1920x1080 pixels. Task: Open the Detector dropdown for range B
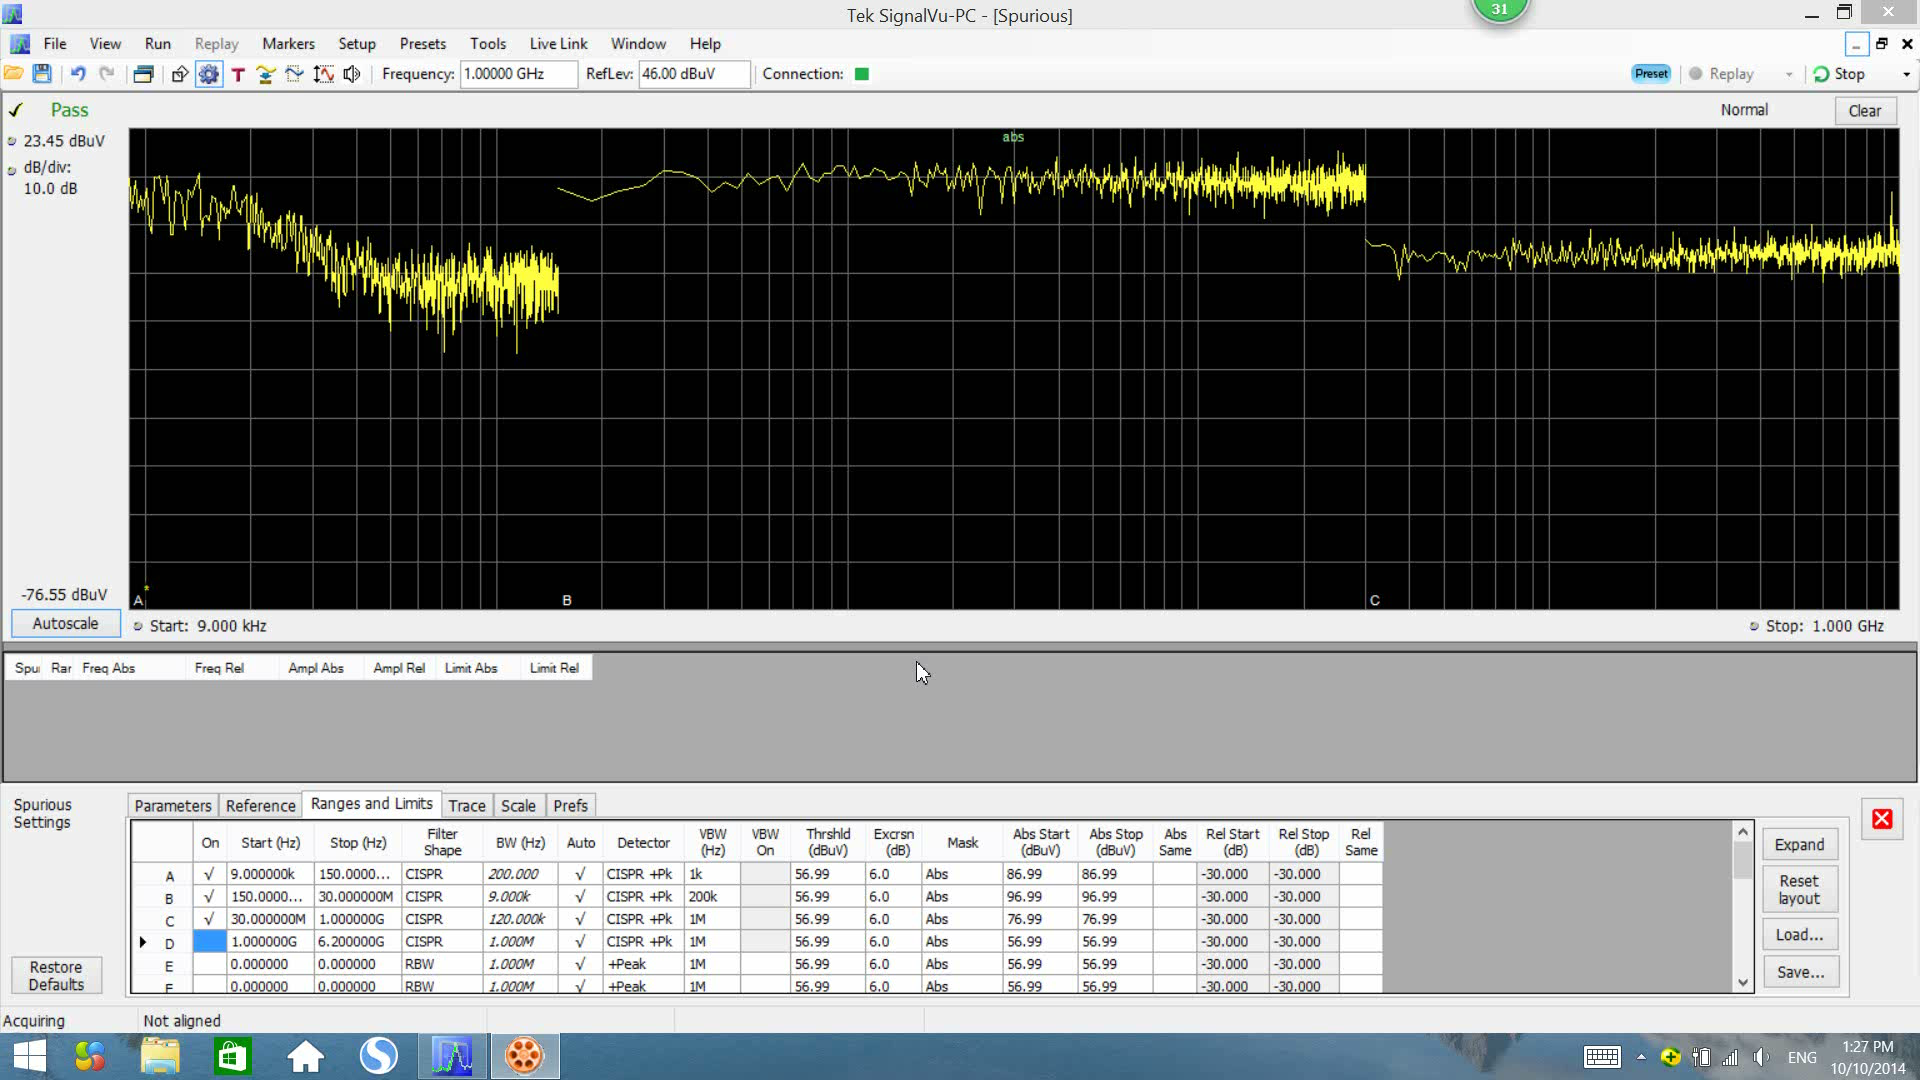coord(643,897)
